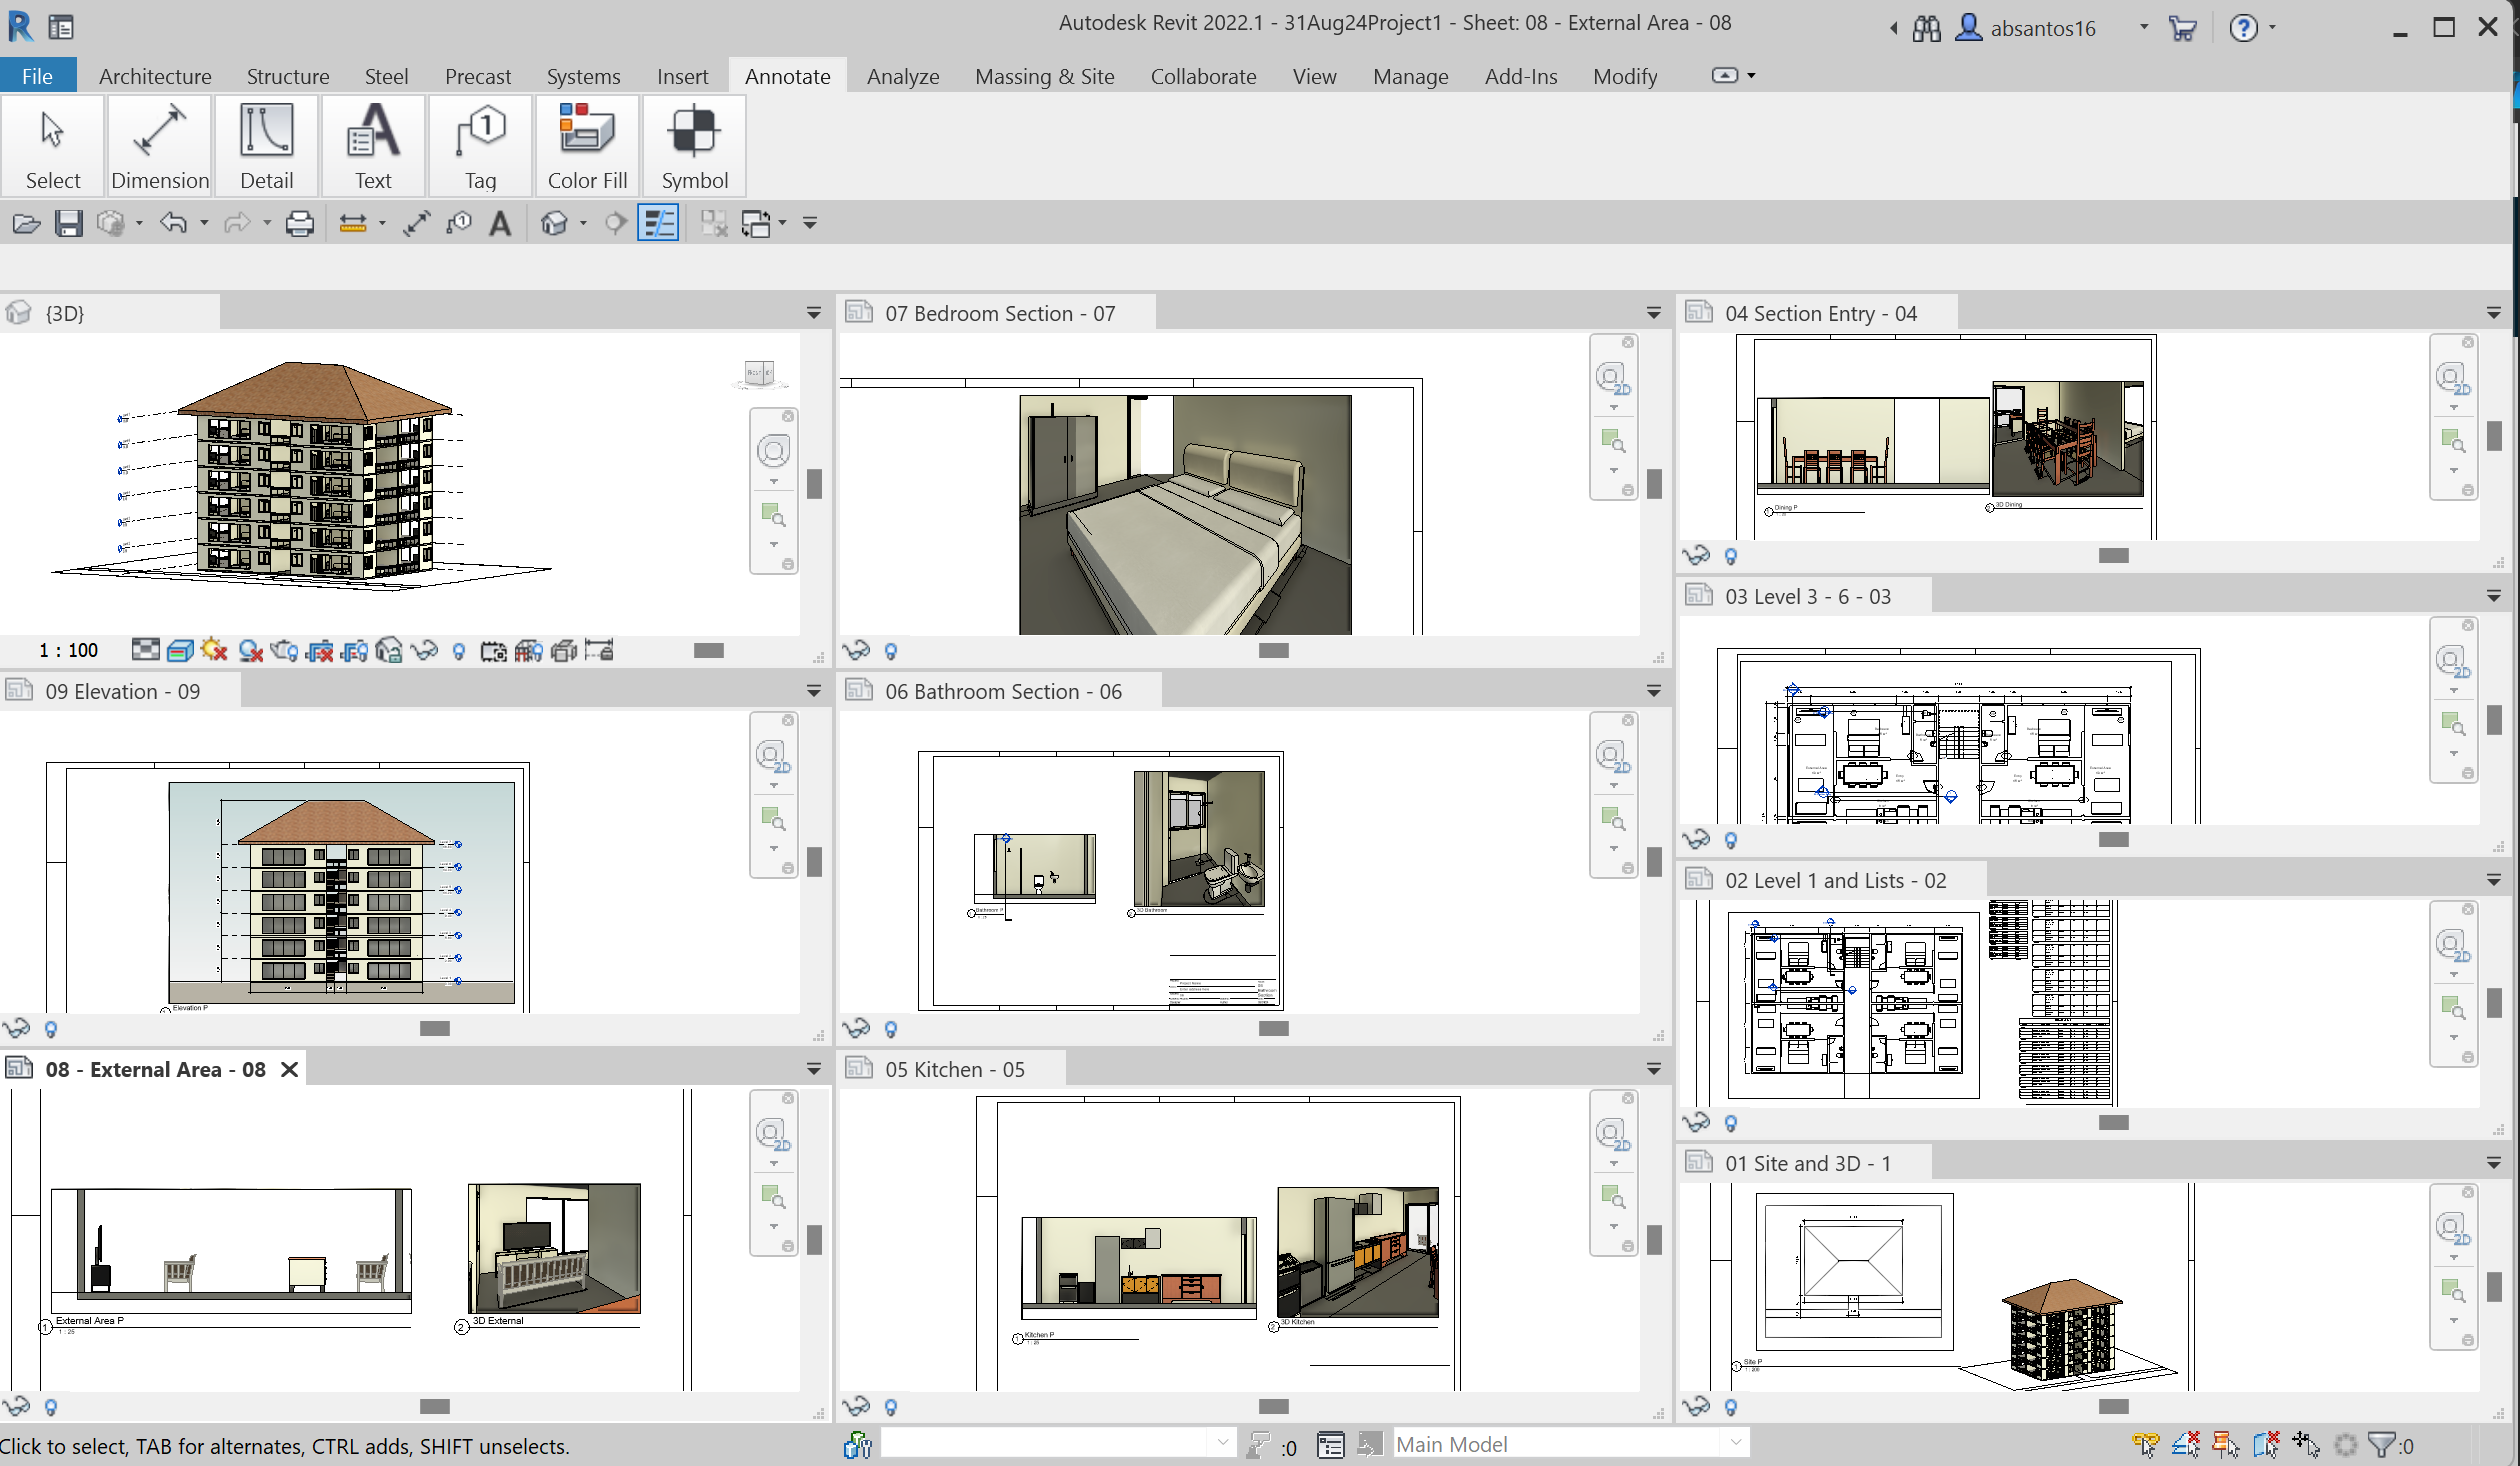The image size is (2520, 1466).
Task: Toggle Shadows off in 3D view bar
Action: click(250, 651)
